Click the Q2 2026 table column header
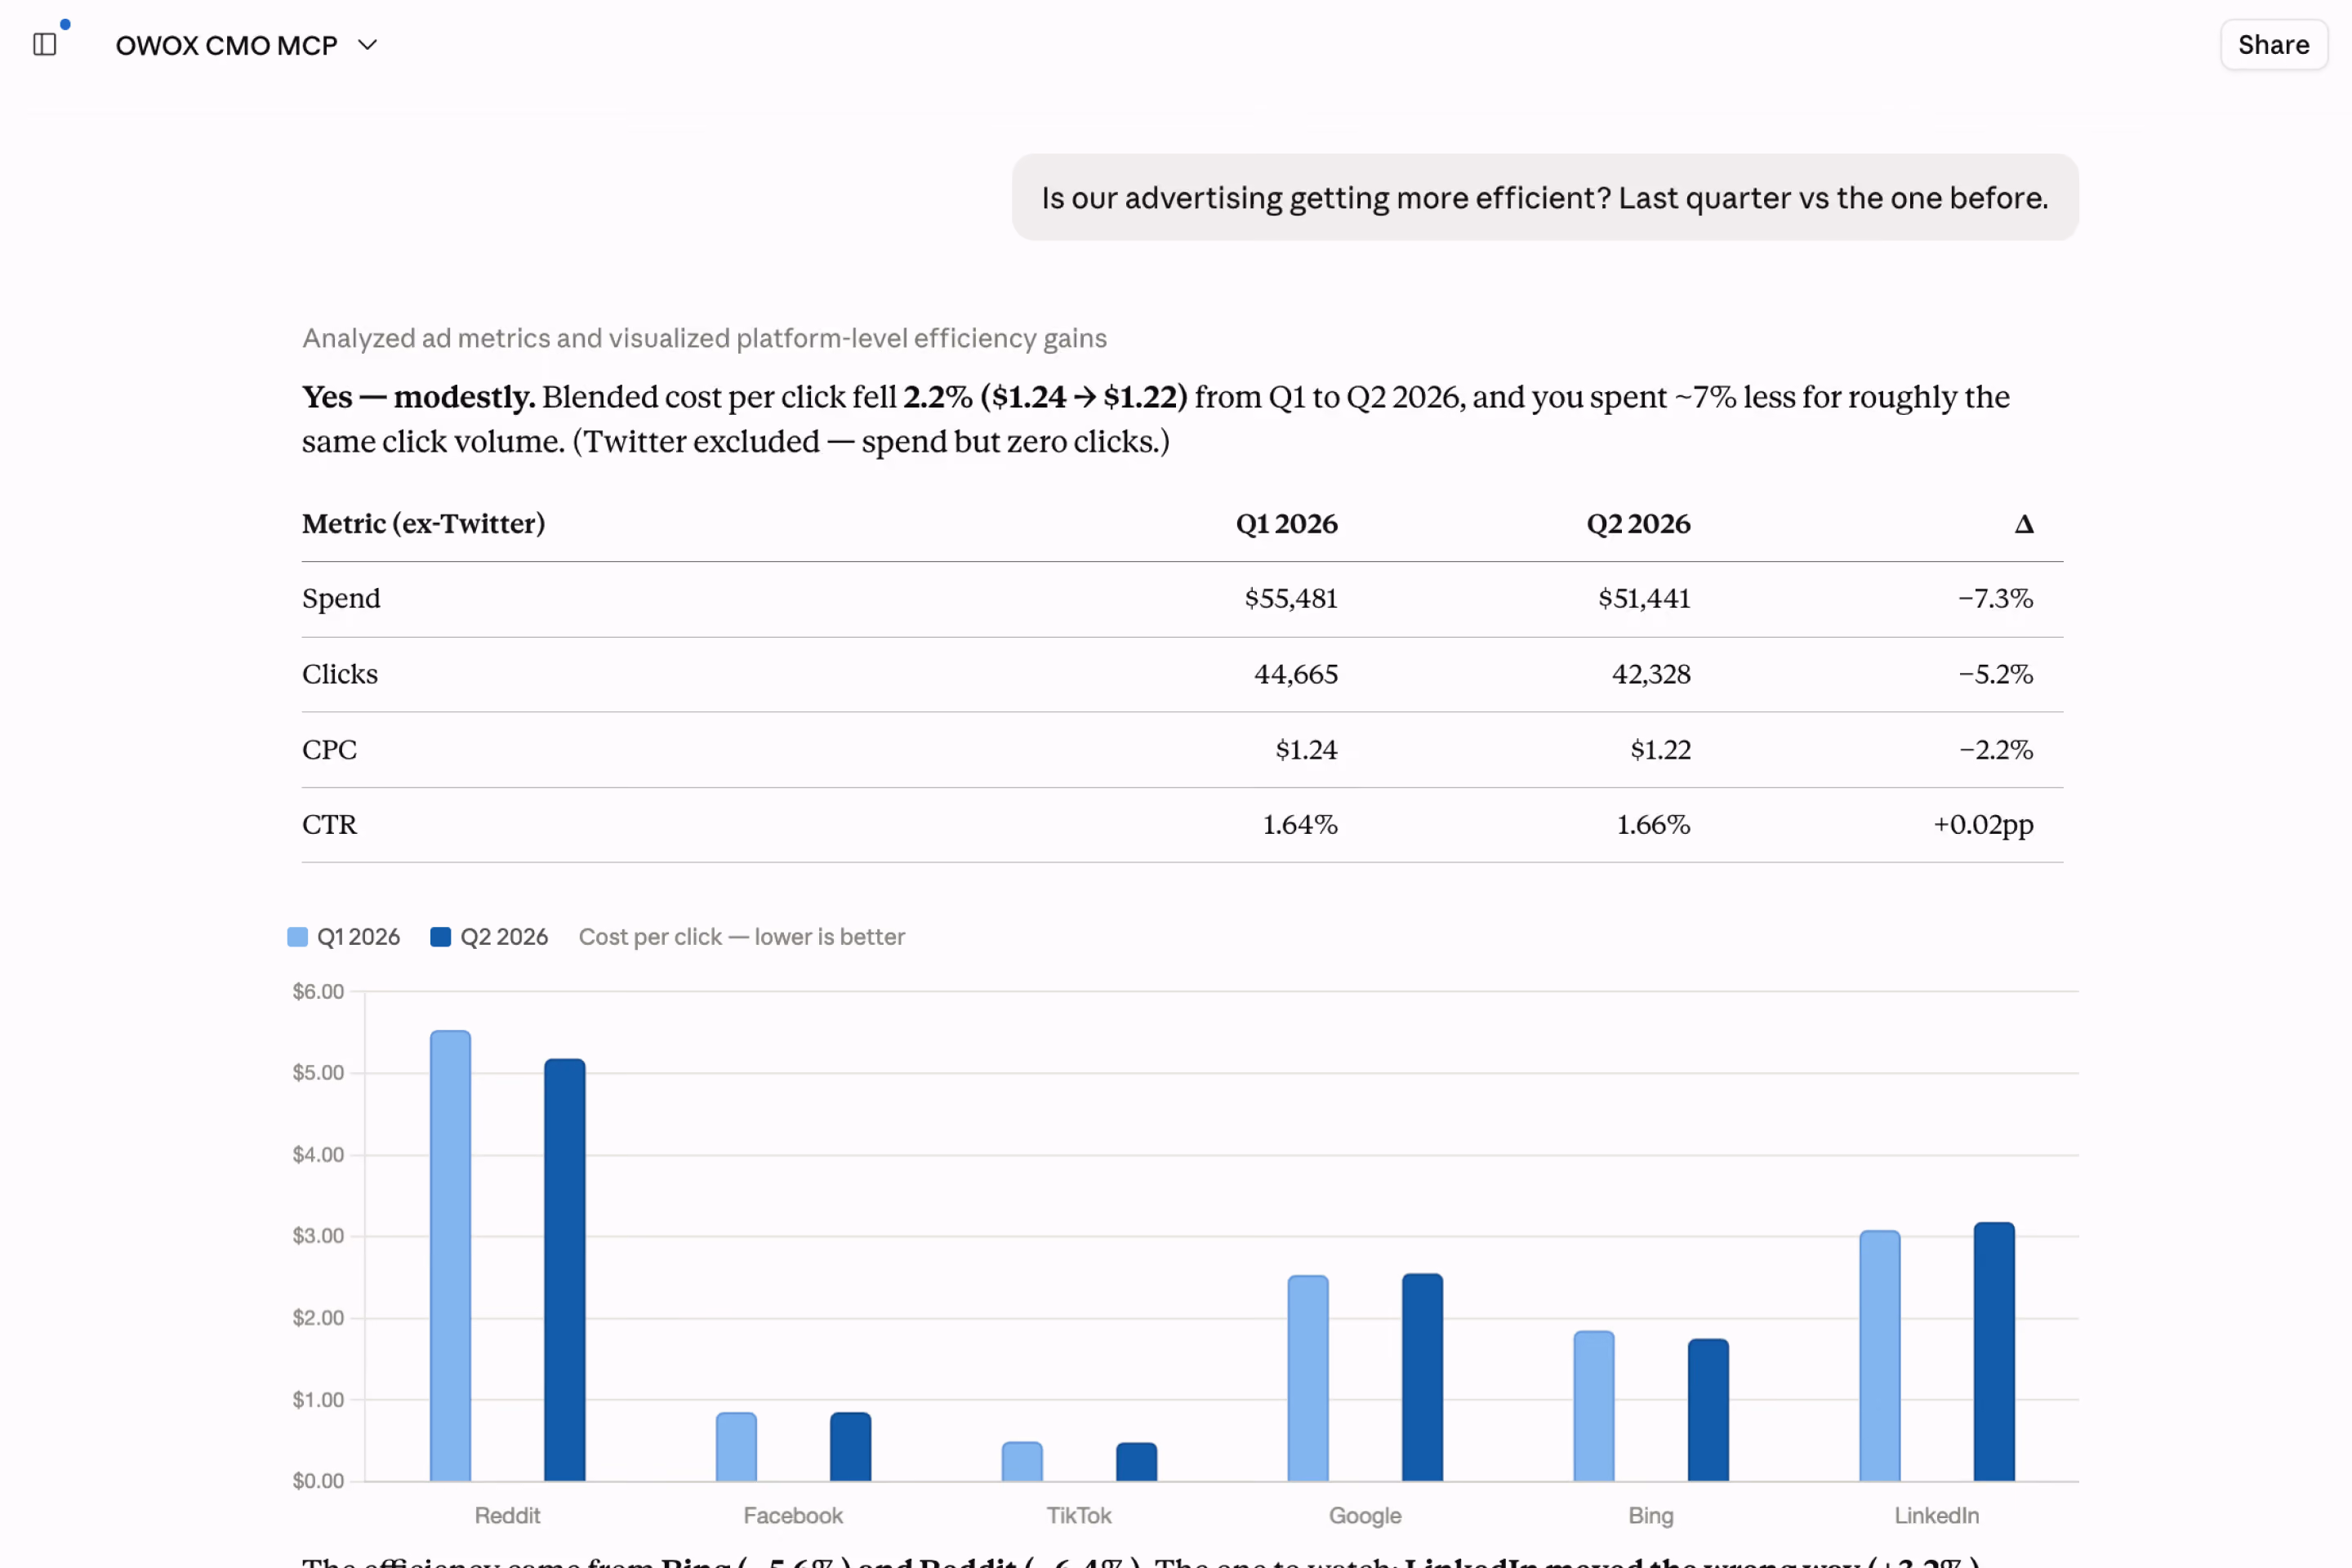 (x=1638, y=524)
